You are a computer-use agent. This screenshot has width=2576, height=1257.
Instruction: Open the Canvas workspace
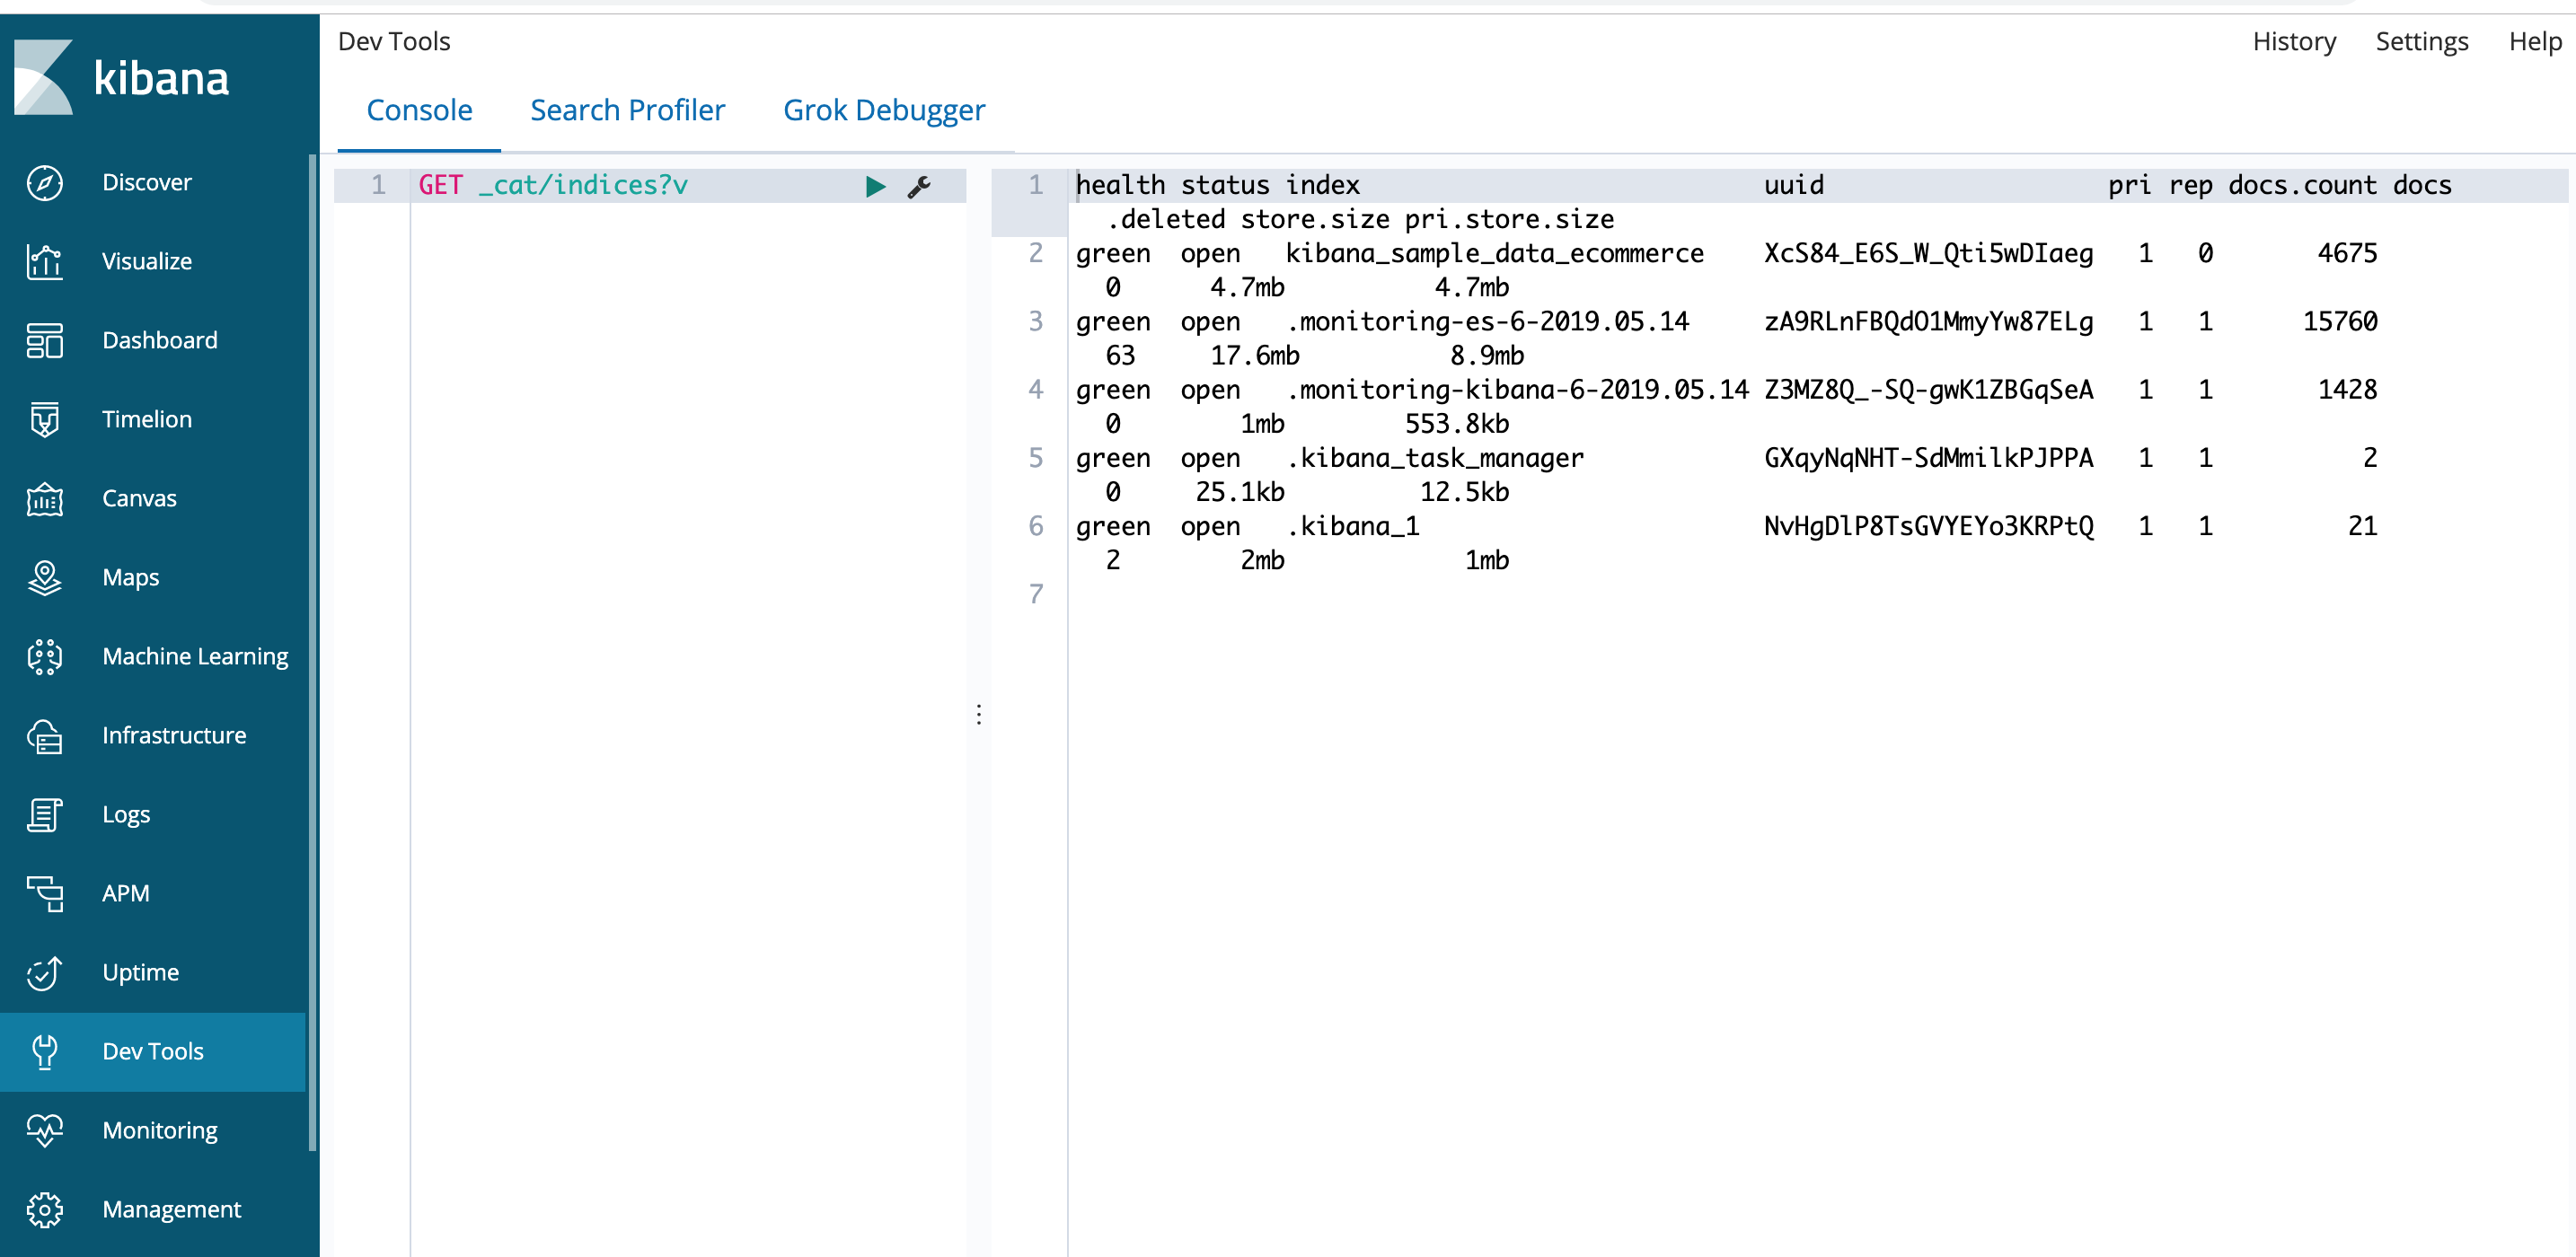(139, 498)
